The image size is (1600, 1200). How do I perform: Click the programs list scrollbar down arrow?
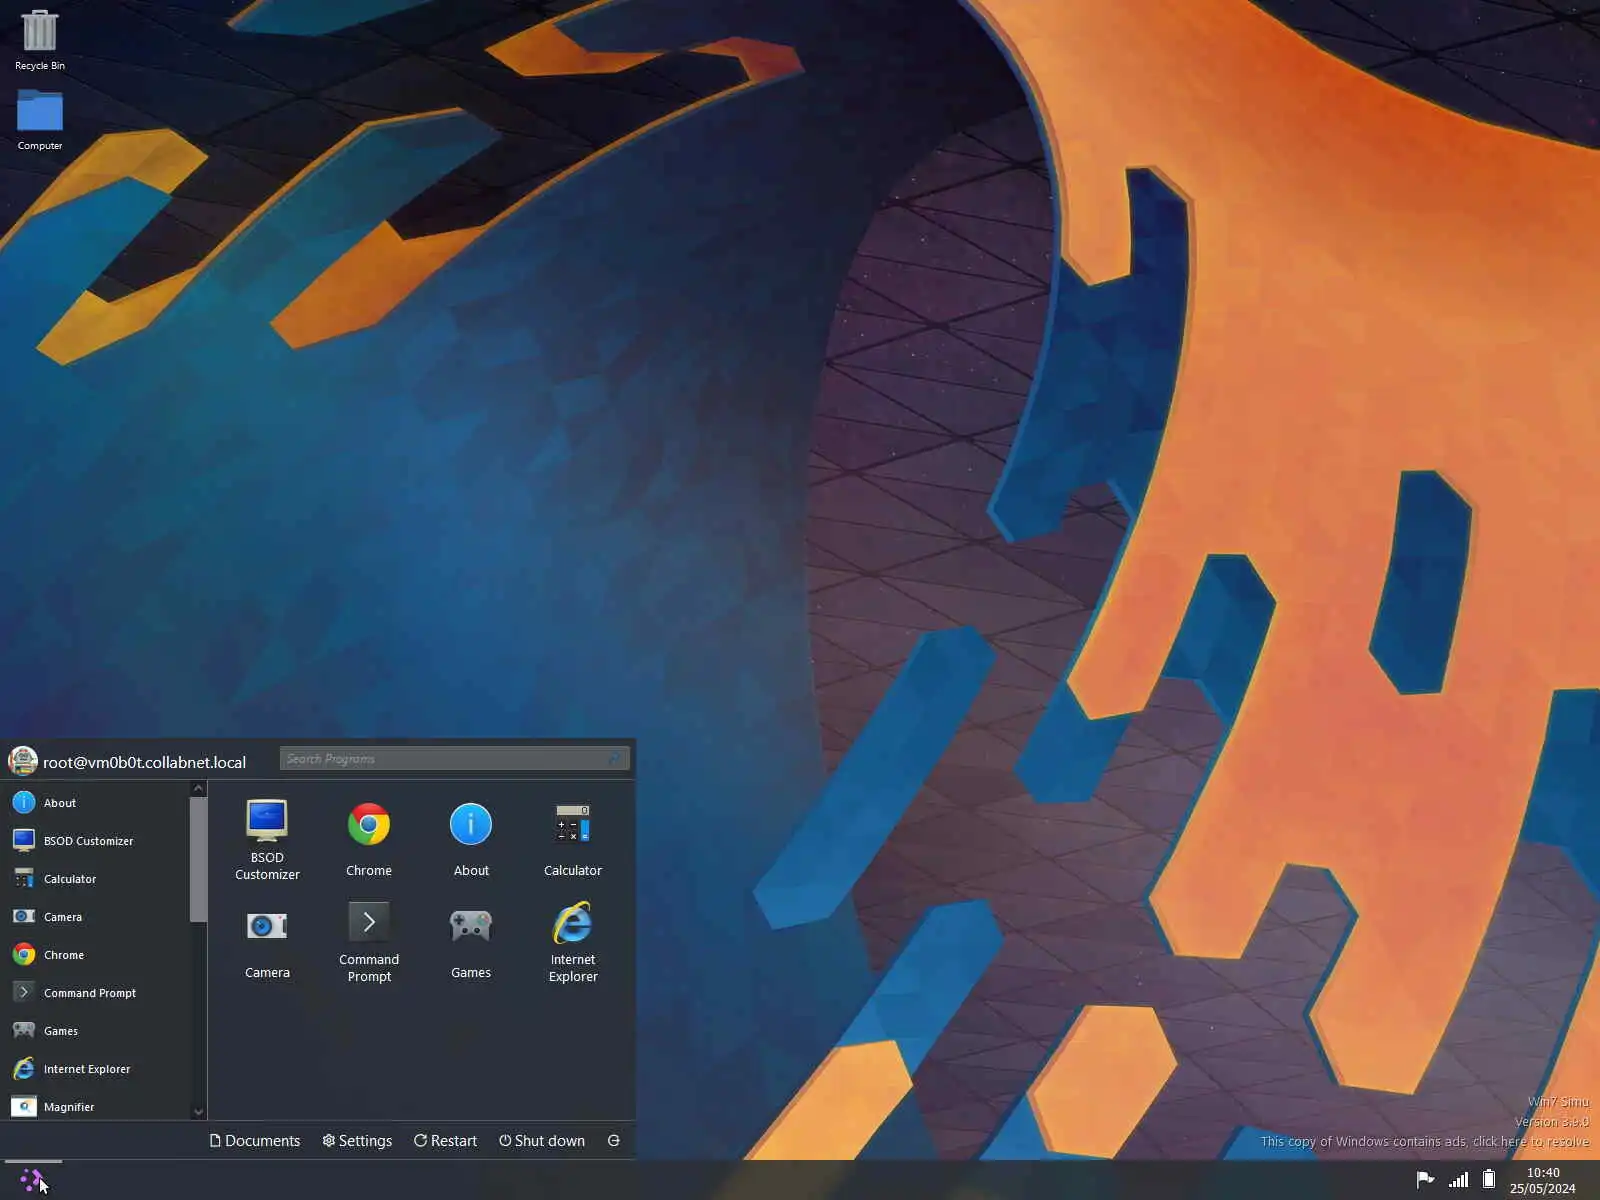tap(198, 1112)
